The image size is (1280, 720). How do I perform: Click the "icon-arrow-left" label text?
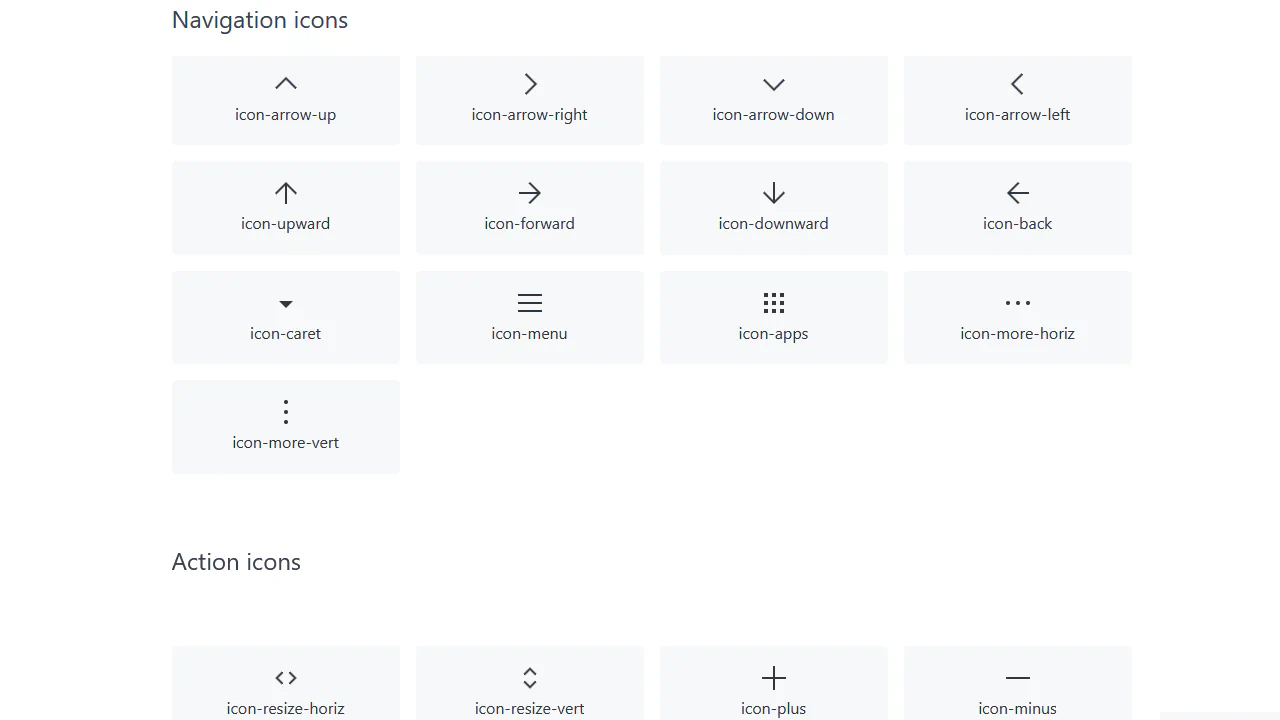(1018, 115)
